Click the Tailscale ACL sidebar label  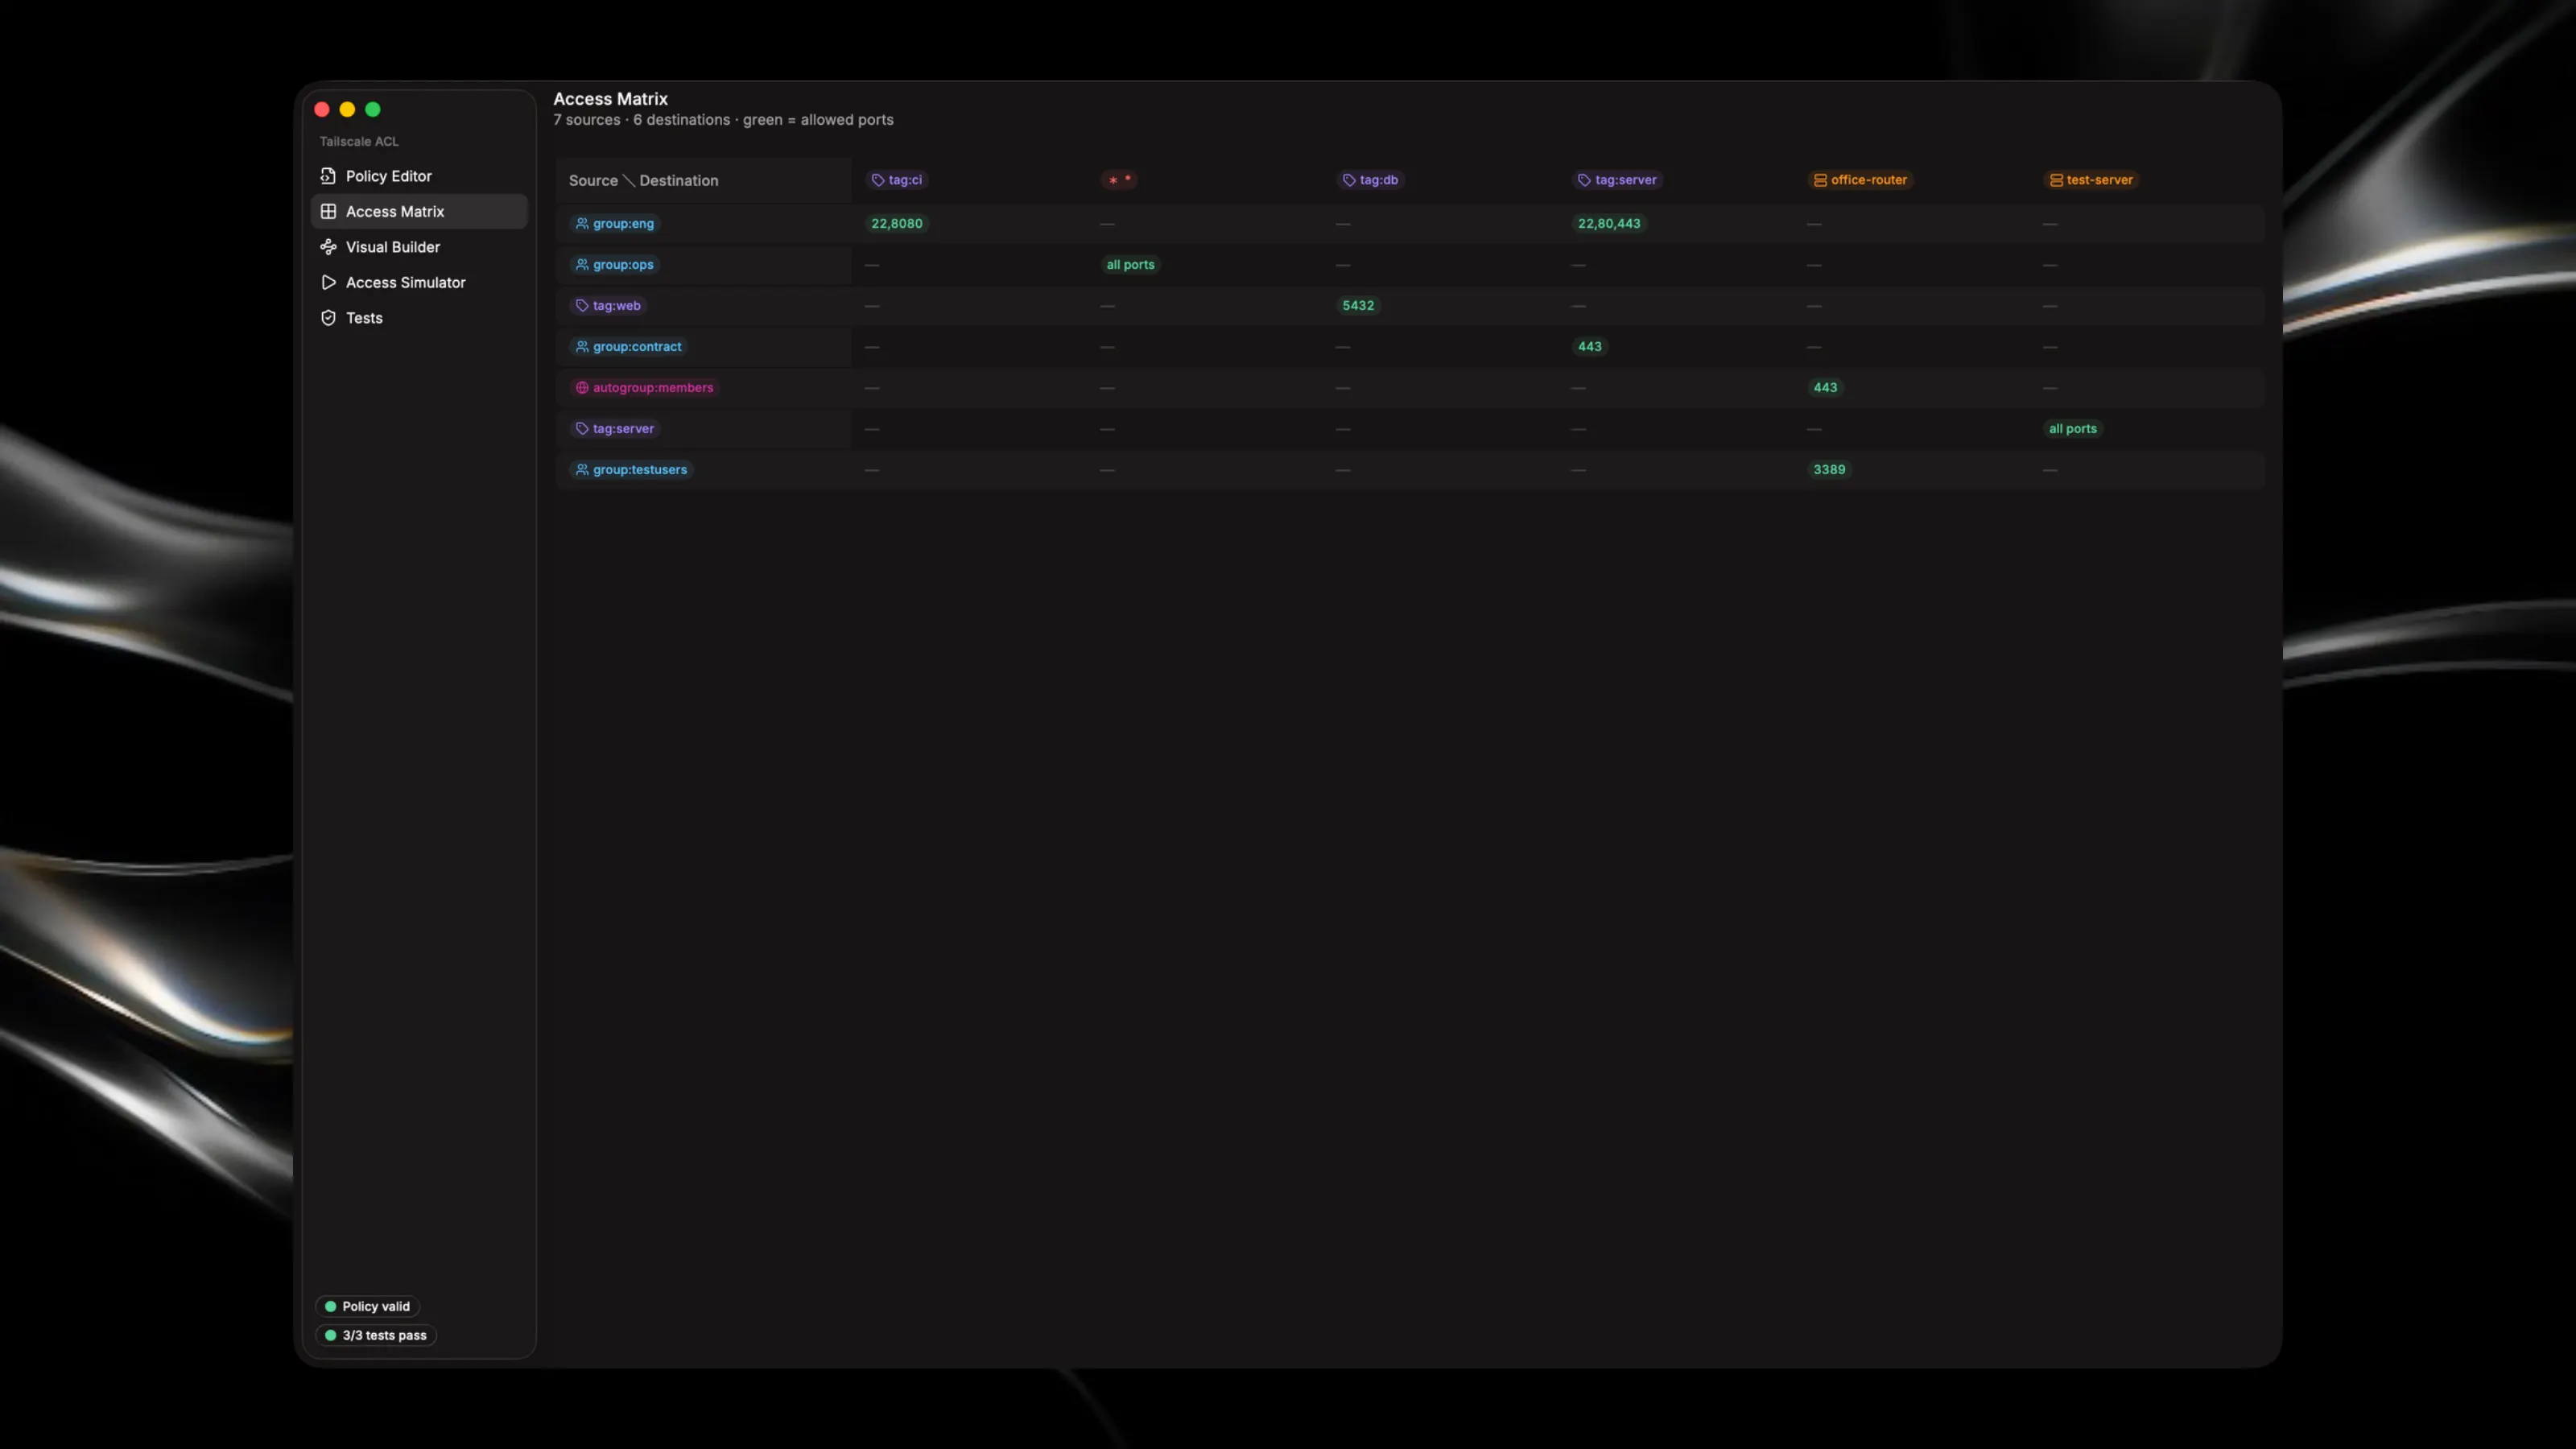(359, 141)
